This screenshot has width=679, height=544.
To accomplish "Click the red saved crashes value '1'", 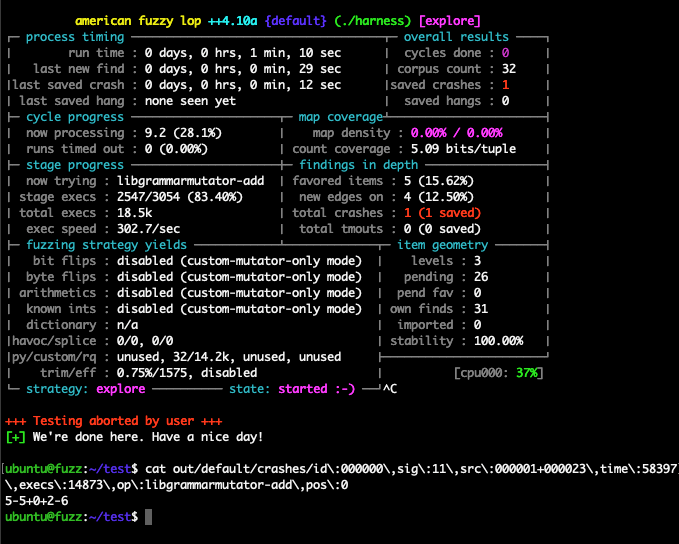I will tap(505, 85).
